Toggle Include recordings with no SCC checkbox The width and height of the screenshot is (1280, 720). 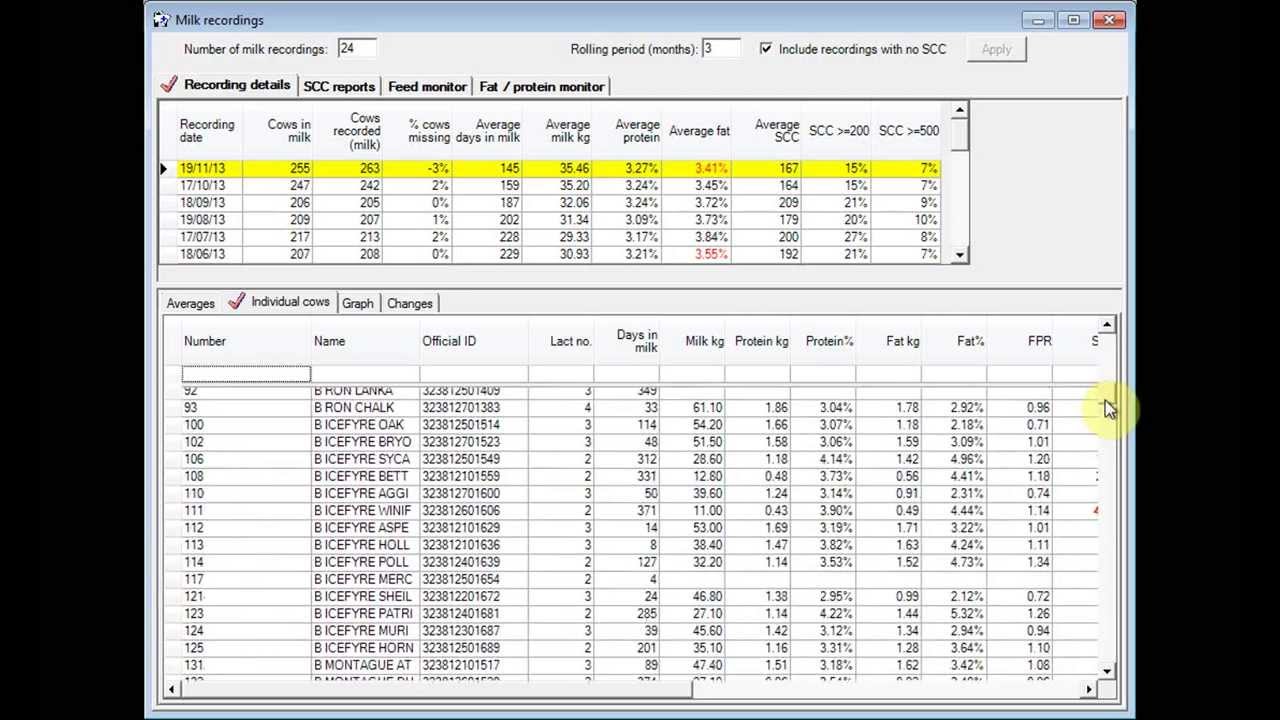click(766, 48)
